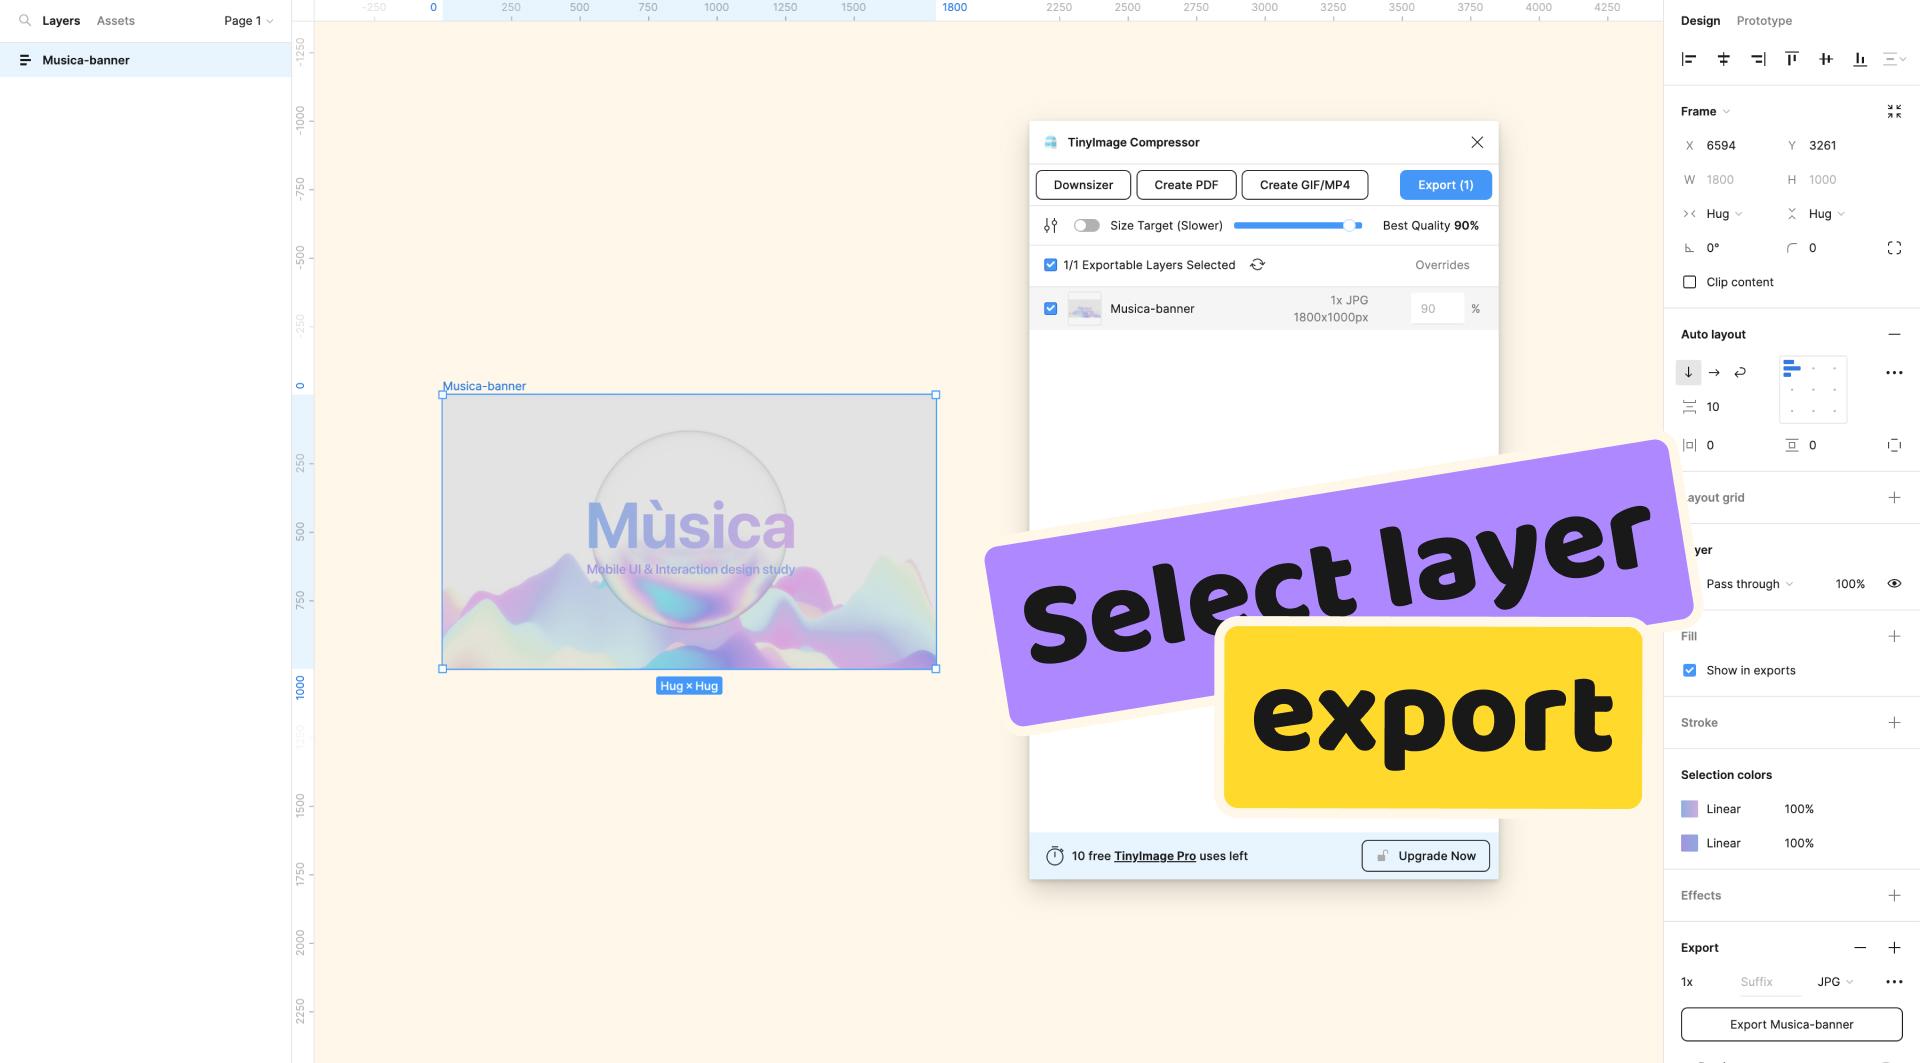This screenshot has width=1920, height=1063.
Task: Switch to the Assets tab
Action: click(x=115, y=20)
